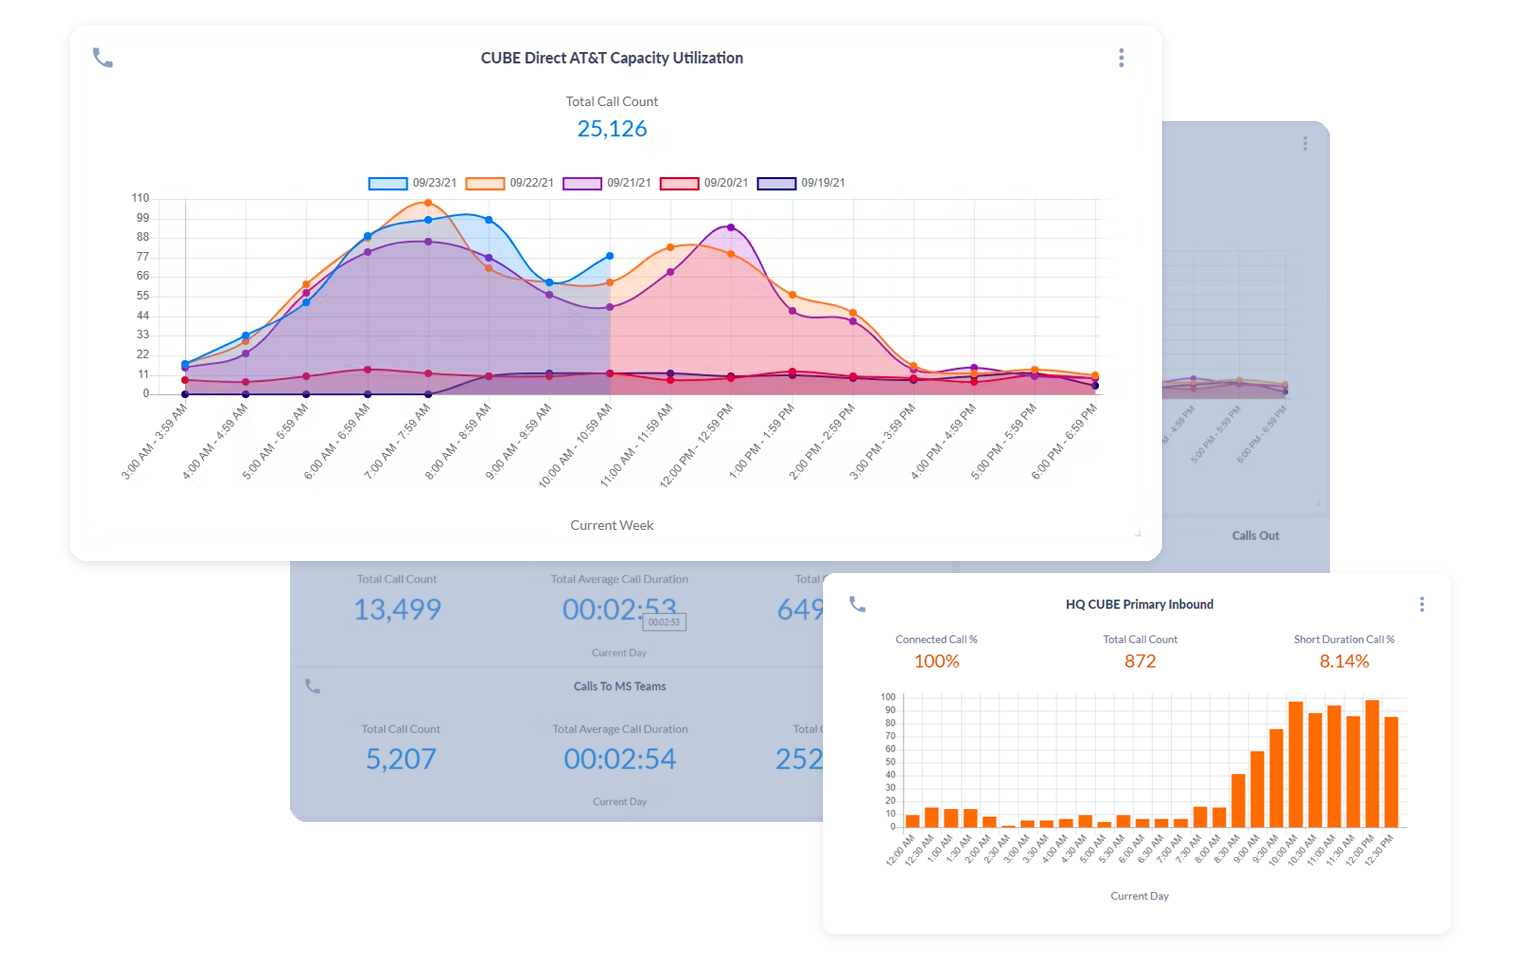This screenshot has height=964, width=1523.
Task: Open the three-dot menu of HQ CUBE Primary Inbound
Action: coord(1421,604)
